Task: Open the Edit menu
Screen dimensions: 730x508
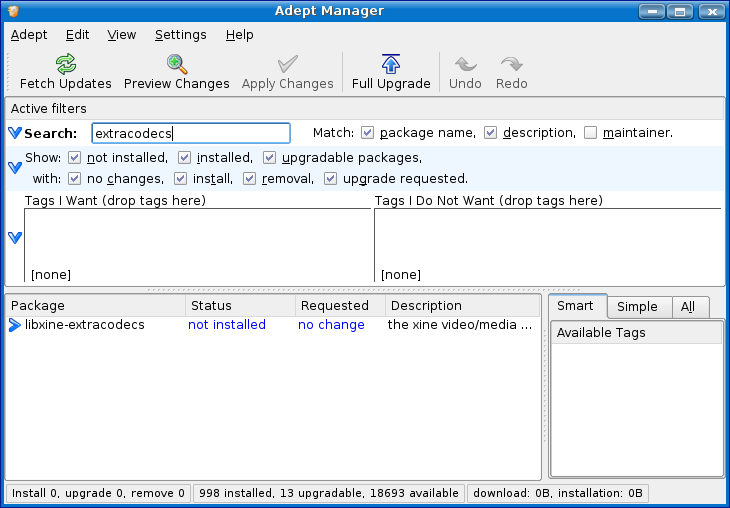Action: click(x=77, y=35)
